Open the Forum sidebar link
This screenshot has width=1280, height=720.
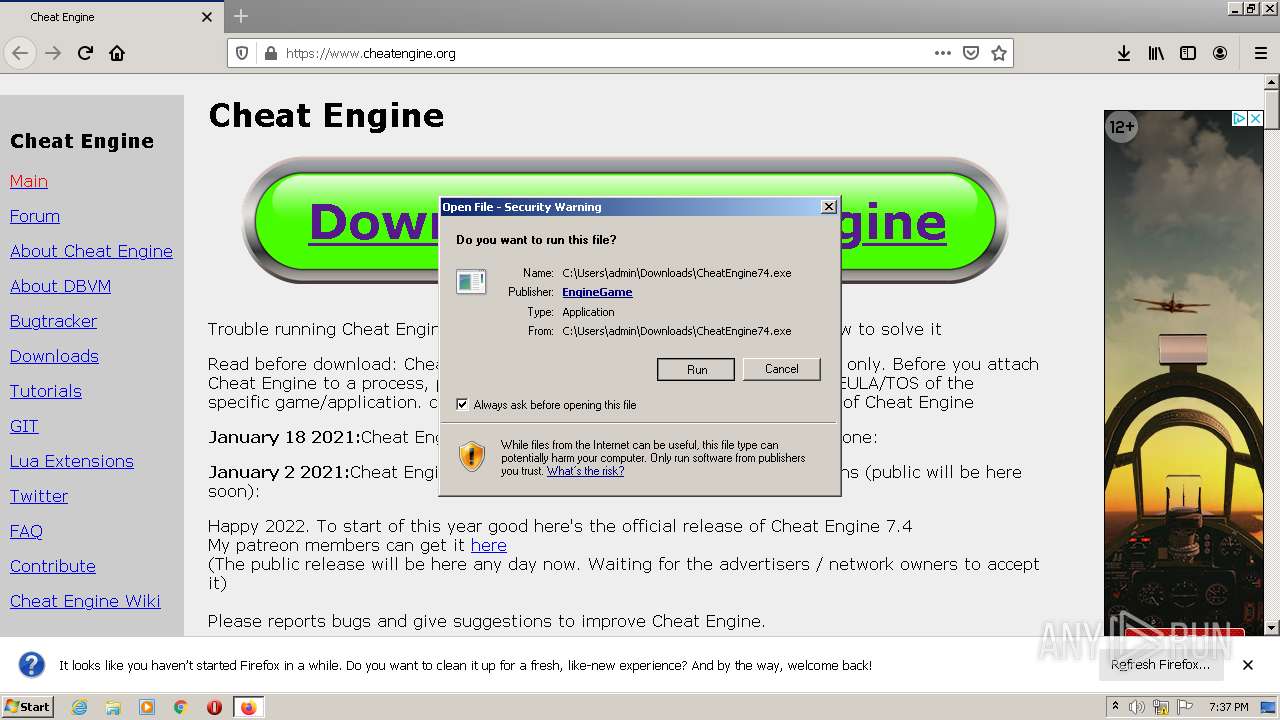pos(35,216)
